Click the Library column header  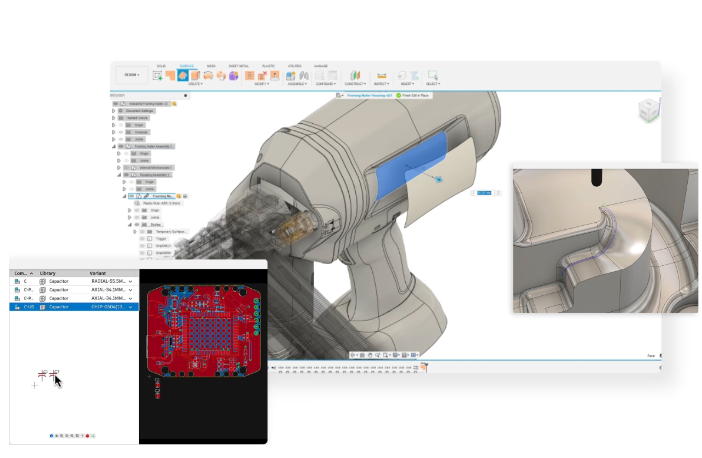coord(48,272)
